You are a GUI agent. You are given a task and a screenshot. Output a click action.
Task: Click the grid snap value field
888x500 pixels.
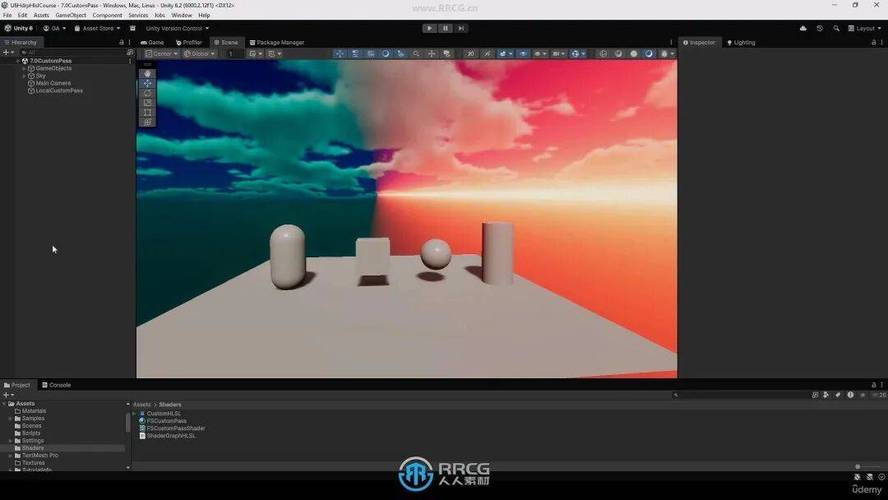coord(232,54)
